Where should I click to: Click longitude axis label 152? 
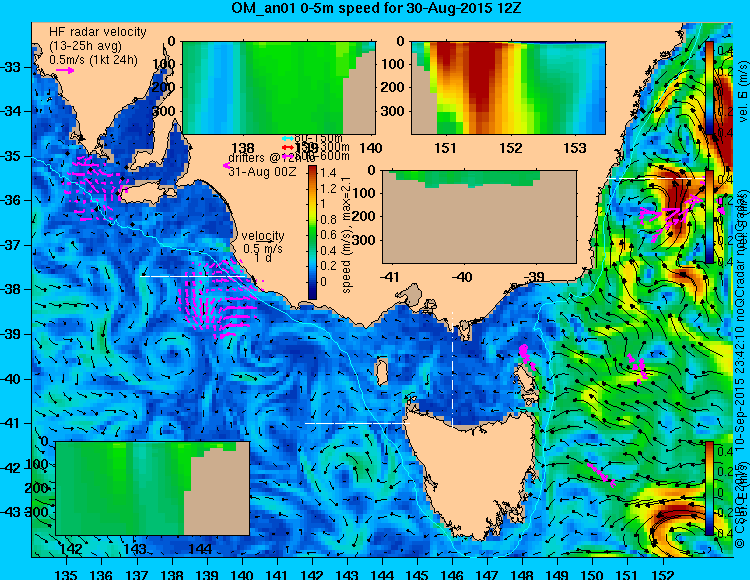coord(663,574)
